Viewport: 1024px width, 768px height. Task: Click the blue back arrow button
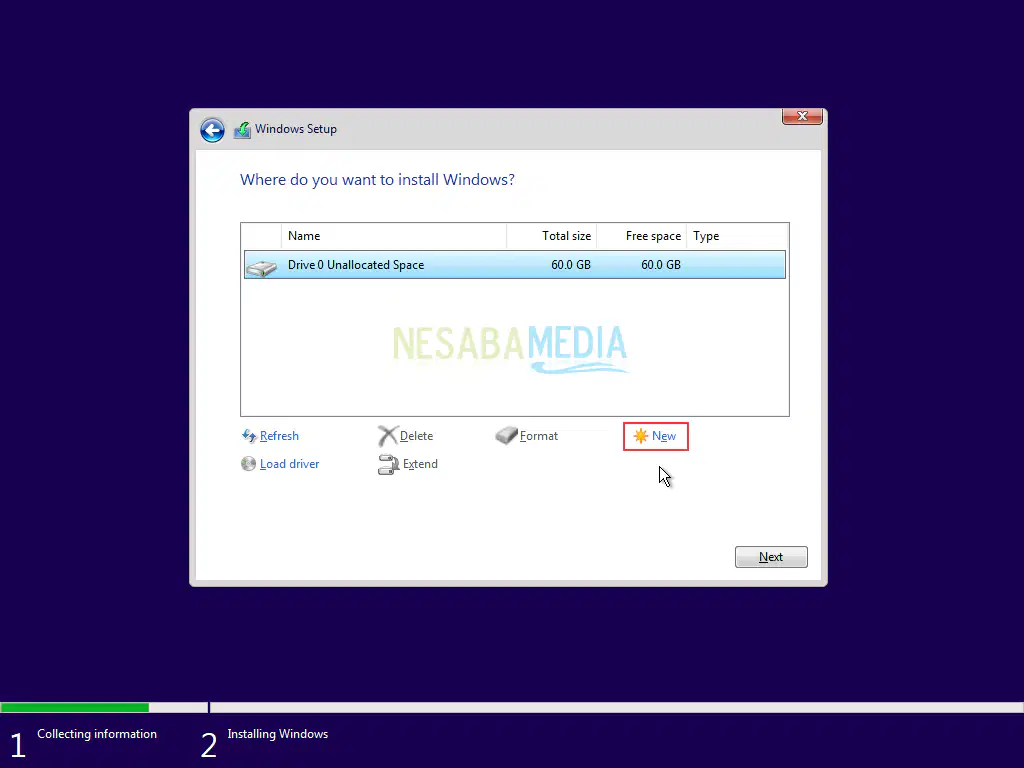coord(212,130)
